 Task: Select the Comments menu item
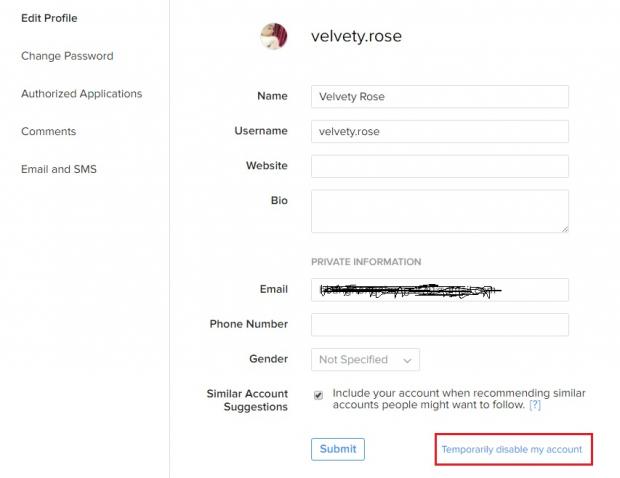pos(48,132)
